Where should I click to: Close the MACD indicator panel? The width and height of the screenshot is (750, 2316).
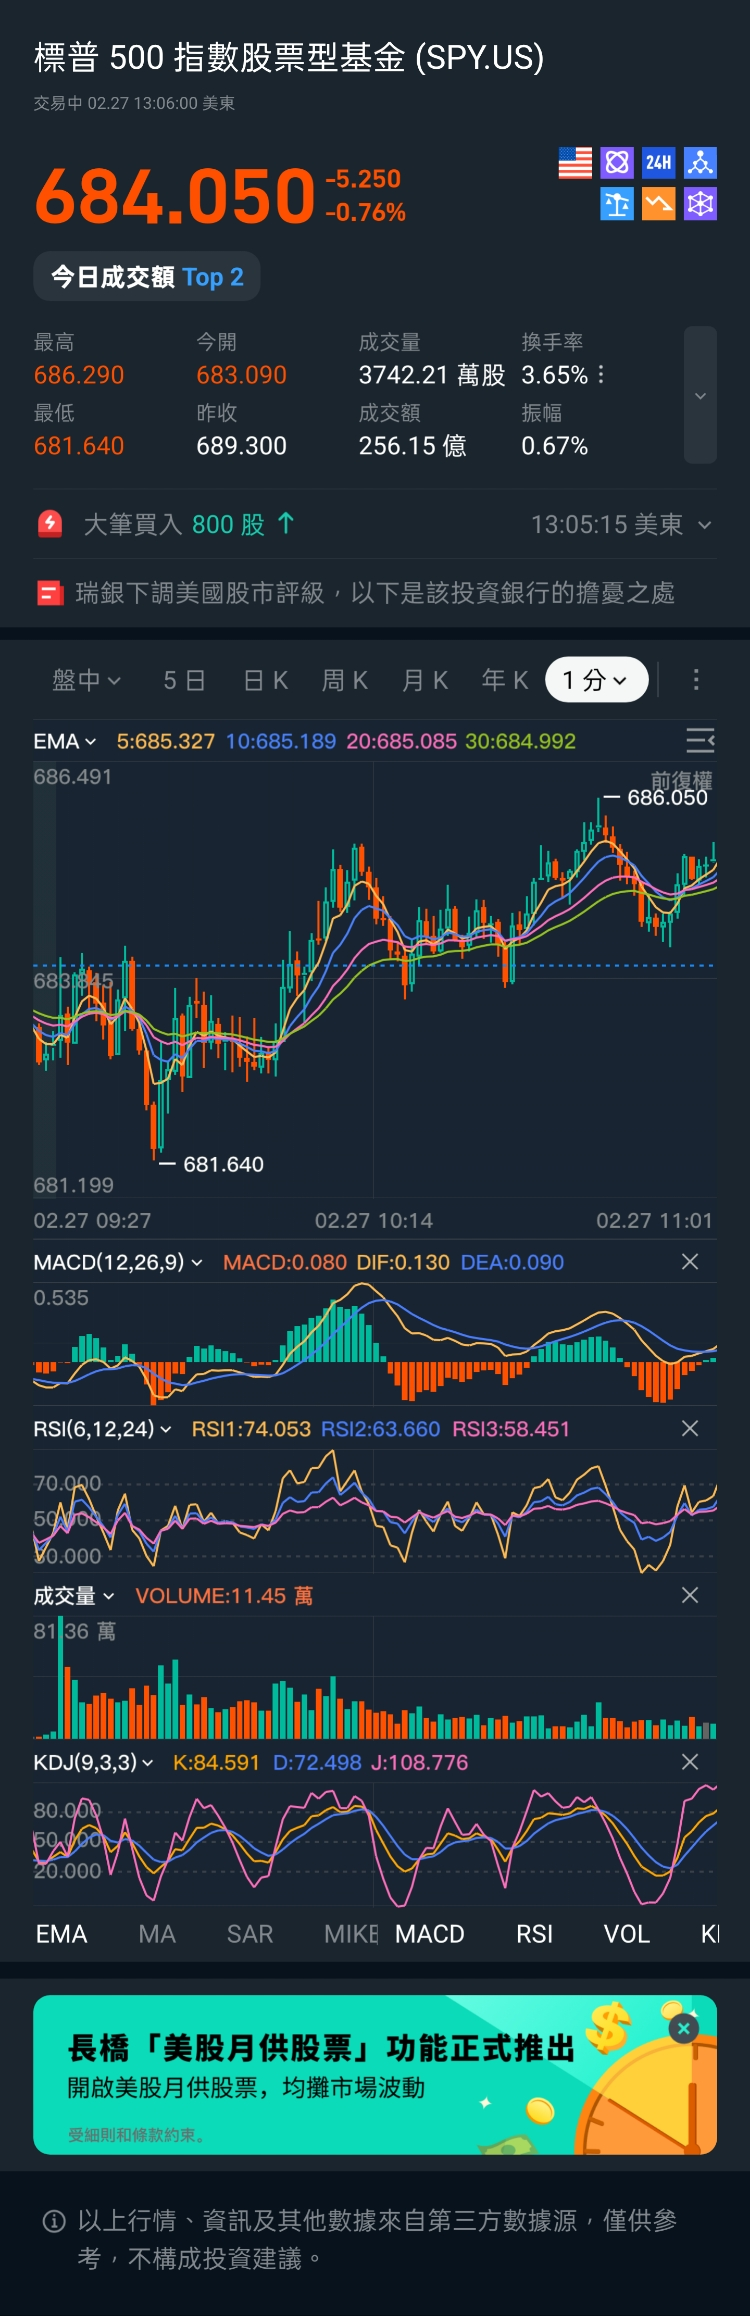click(689, 1262)
